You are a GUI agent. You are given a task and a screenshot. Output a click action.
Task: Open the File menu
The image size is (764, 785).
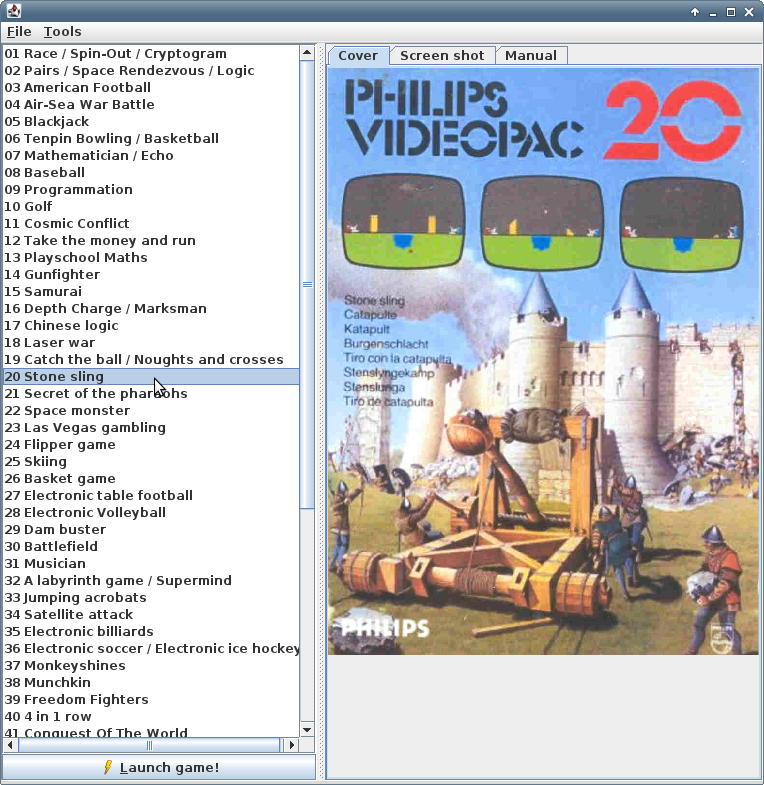[x=19, y=32]
